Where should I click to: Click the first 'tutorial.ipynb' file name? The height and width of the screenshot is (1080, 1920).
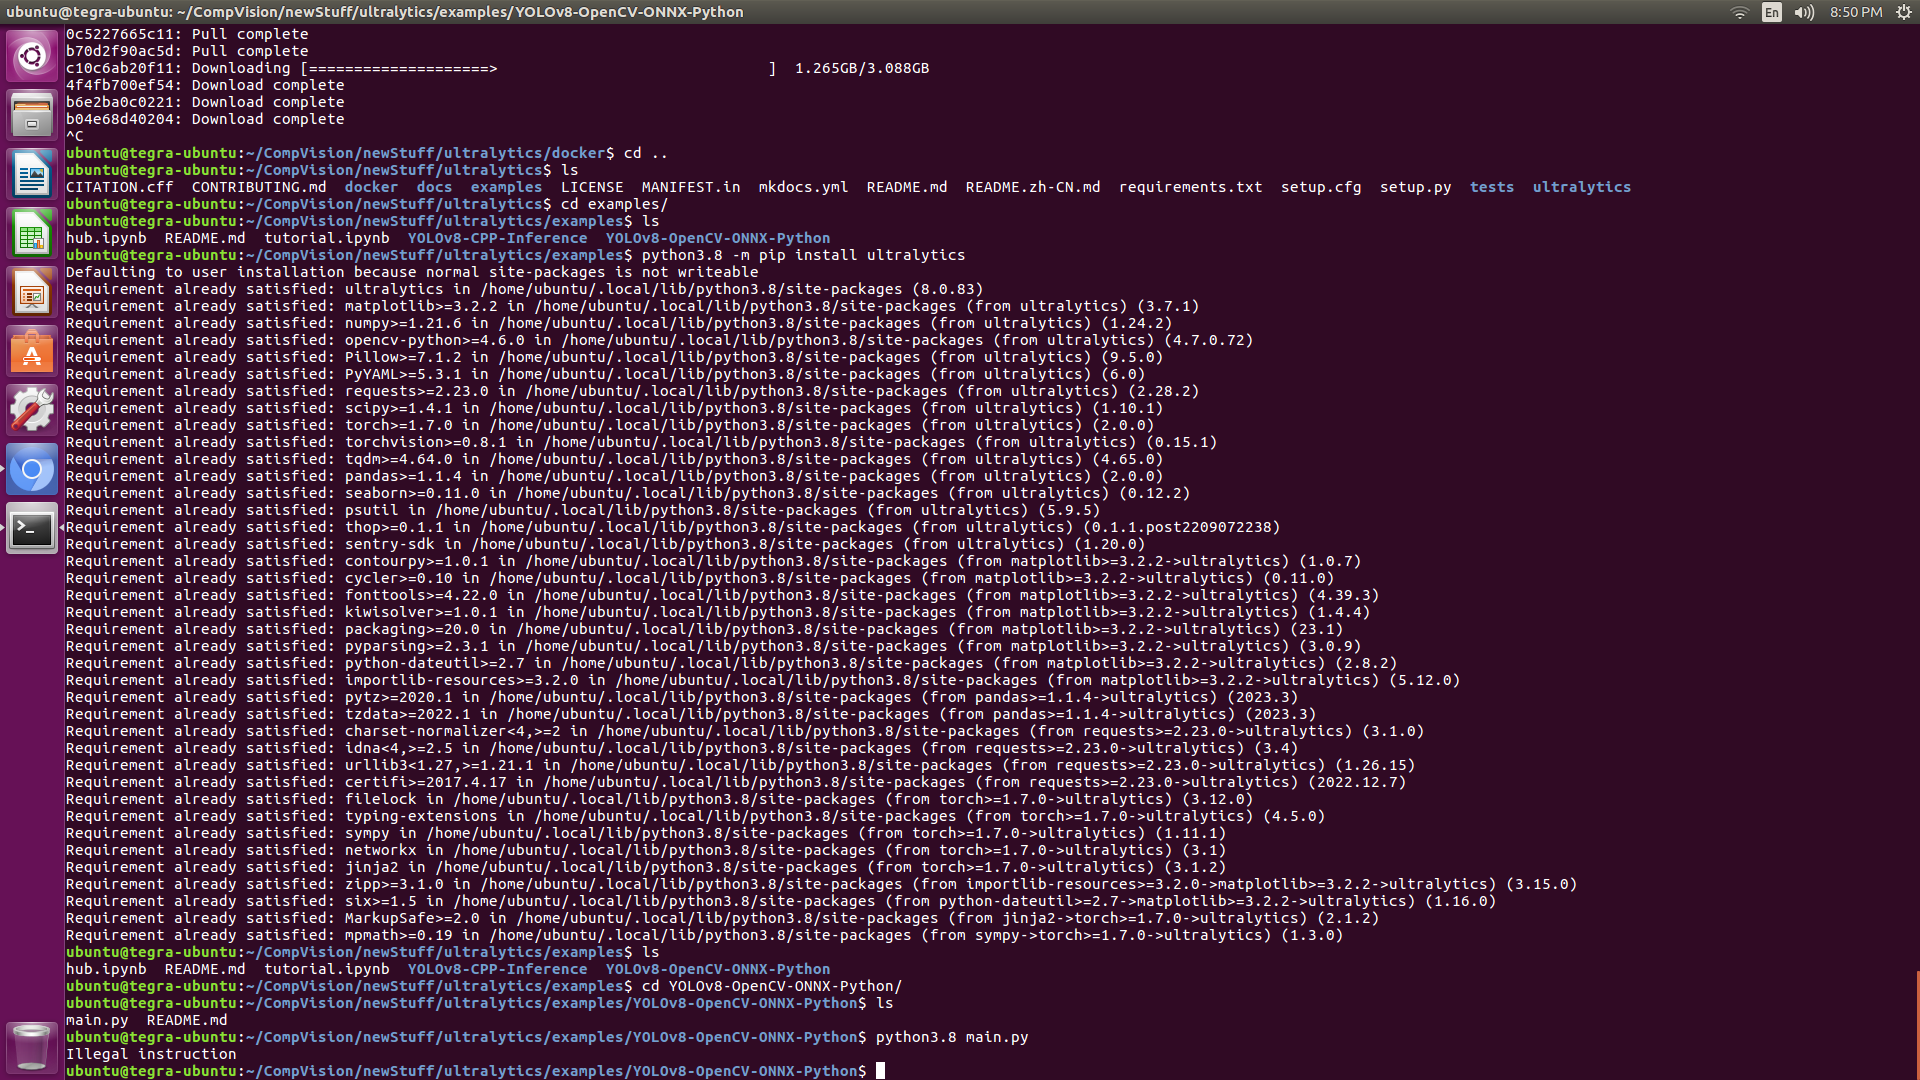click(x=327, y=238)
